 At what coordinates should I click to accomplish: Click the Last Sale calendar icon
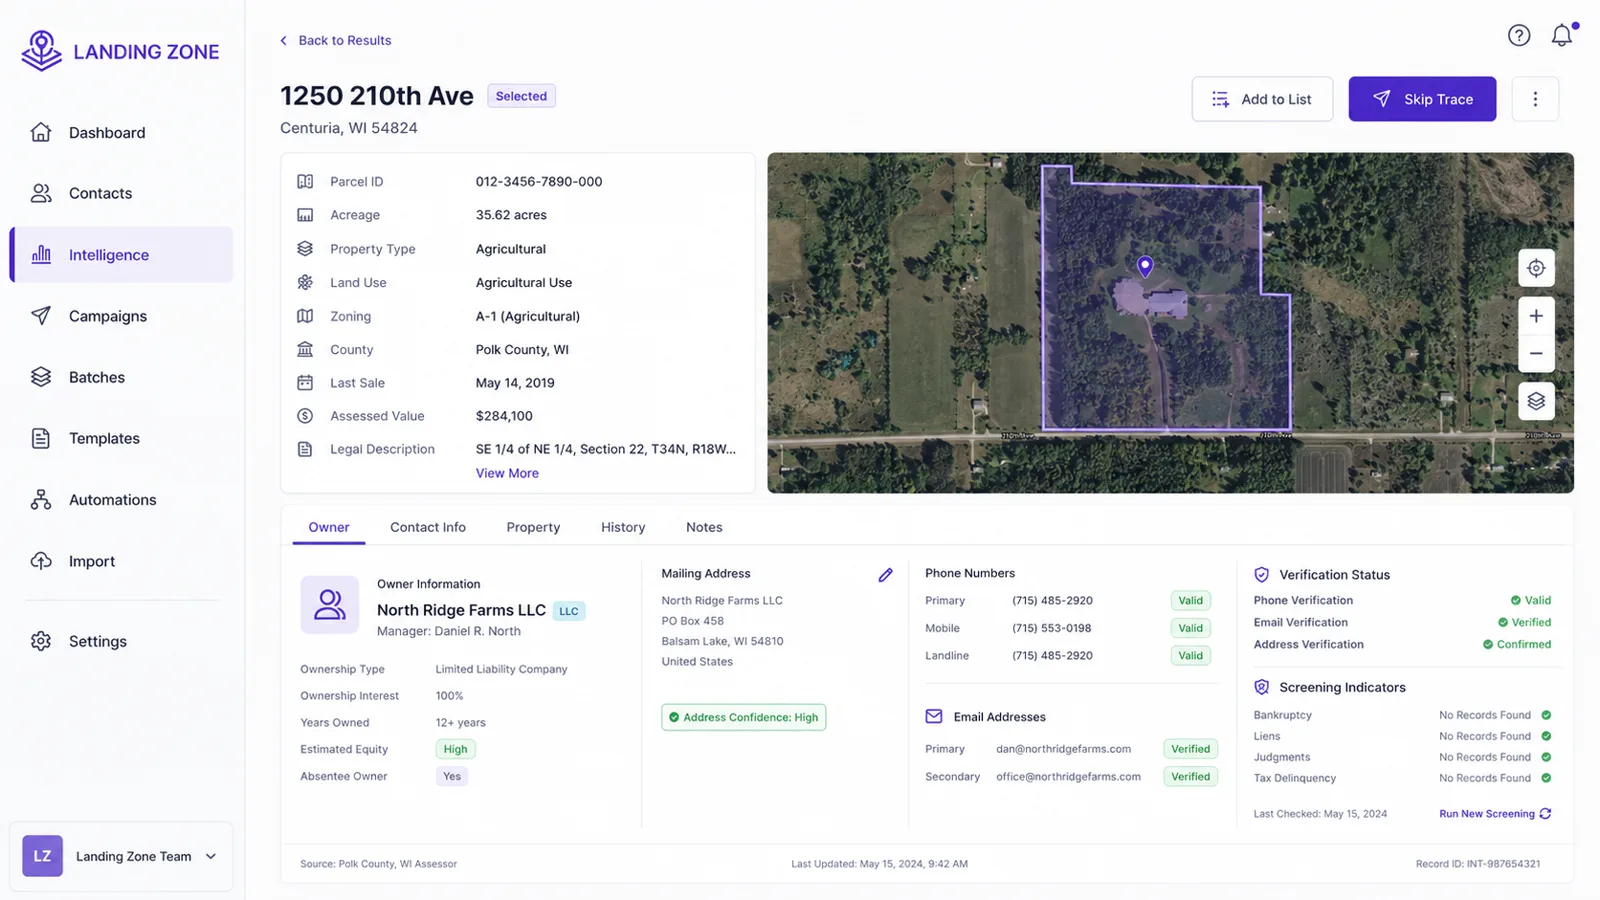[x=305, y=383]
